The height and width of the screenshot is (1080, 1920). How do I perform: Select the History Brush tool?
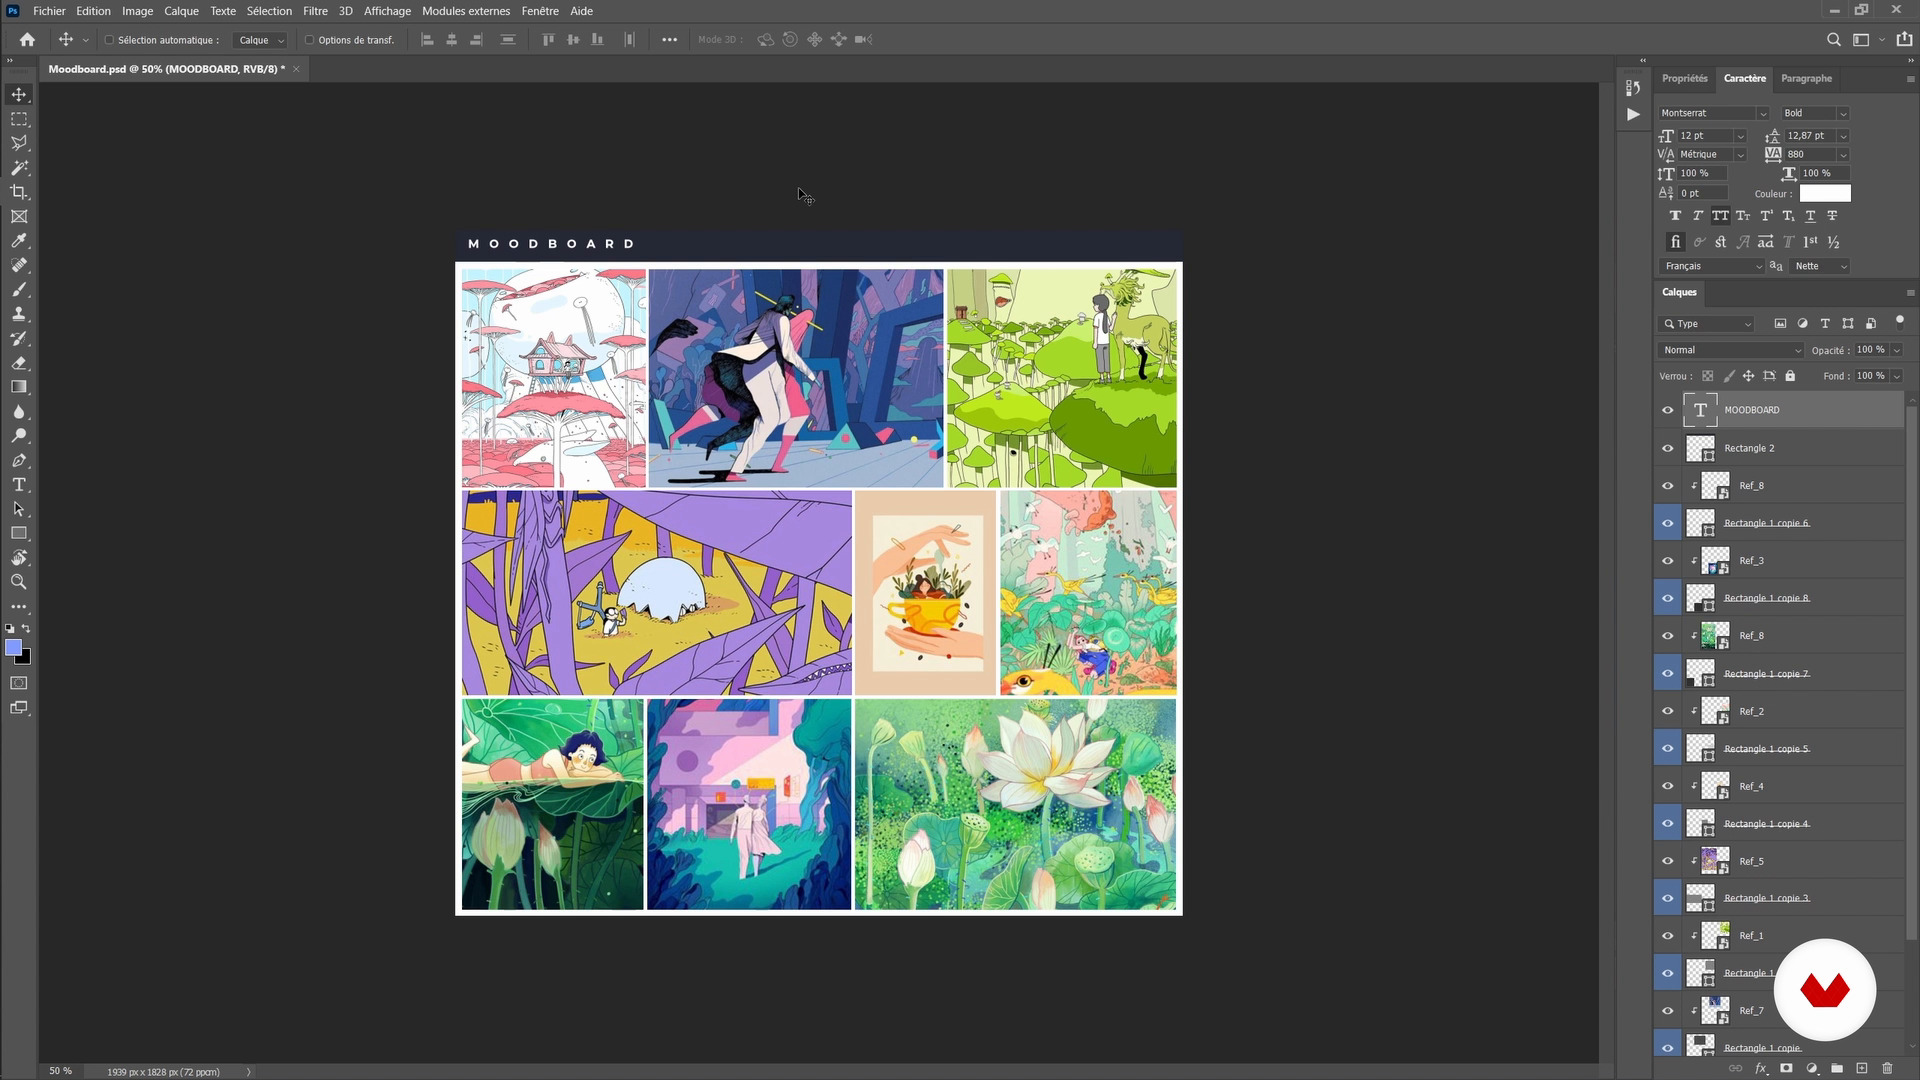[x=19, y=338]
